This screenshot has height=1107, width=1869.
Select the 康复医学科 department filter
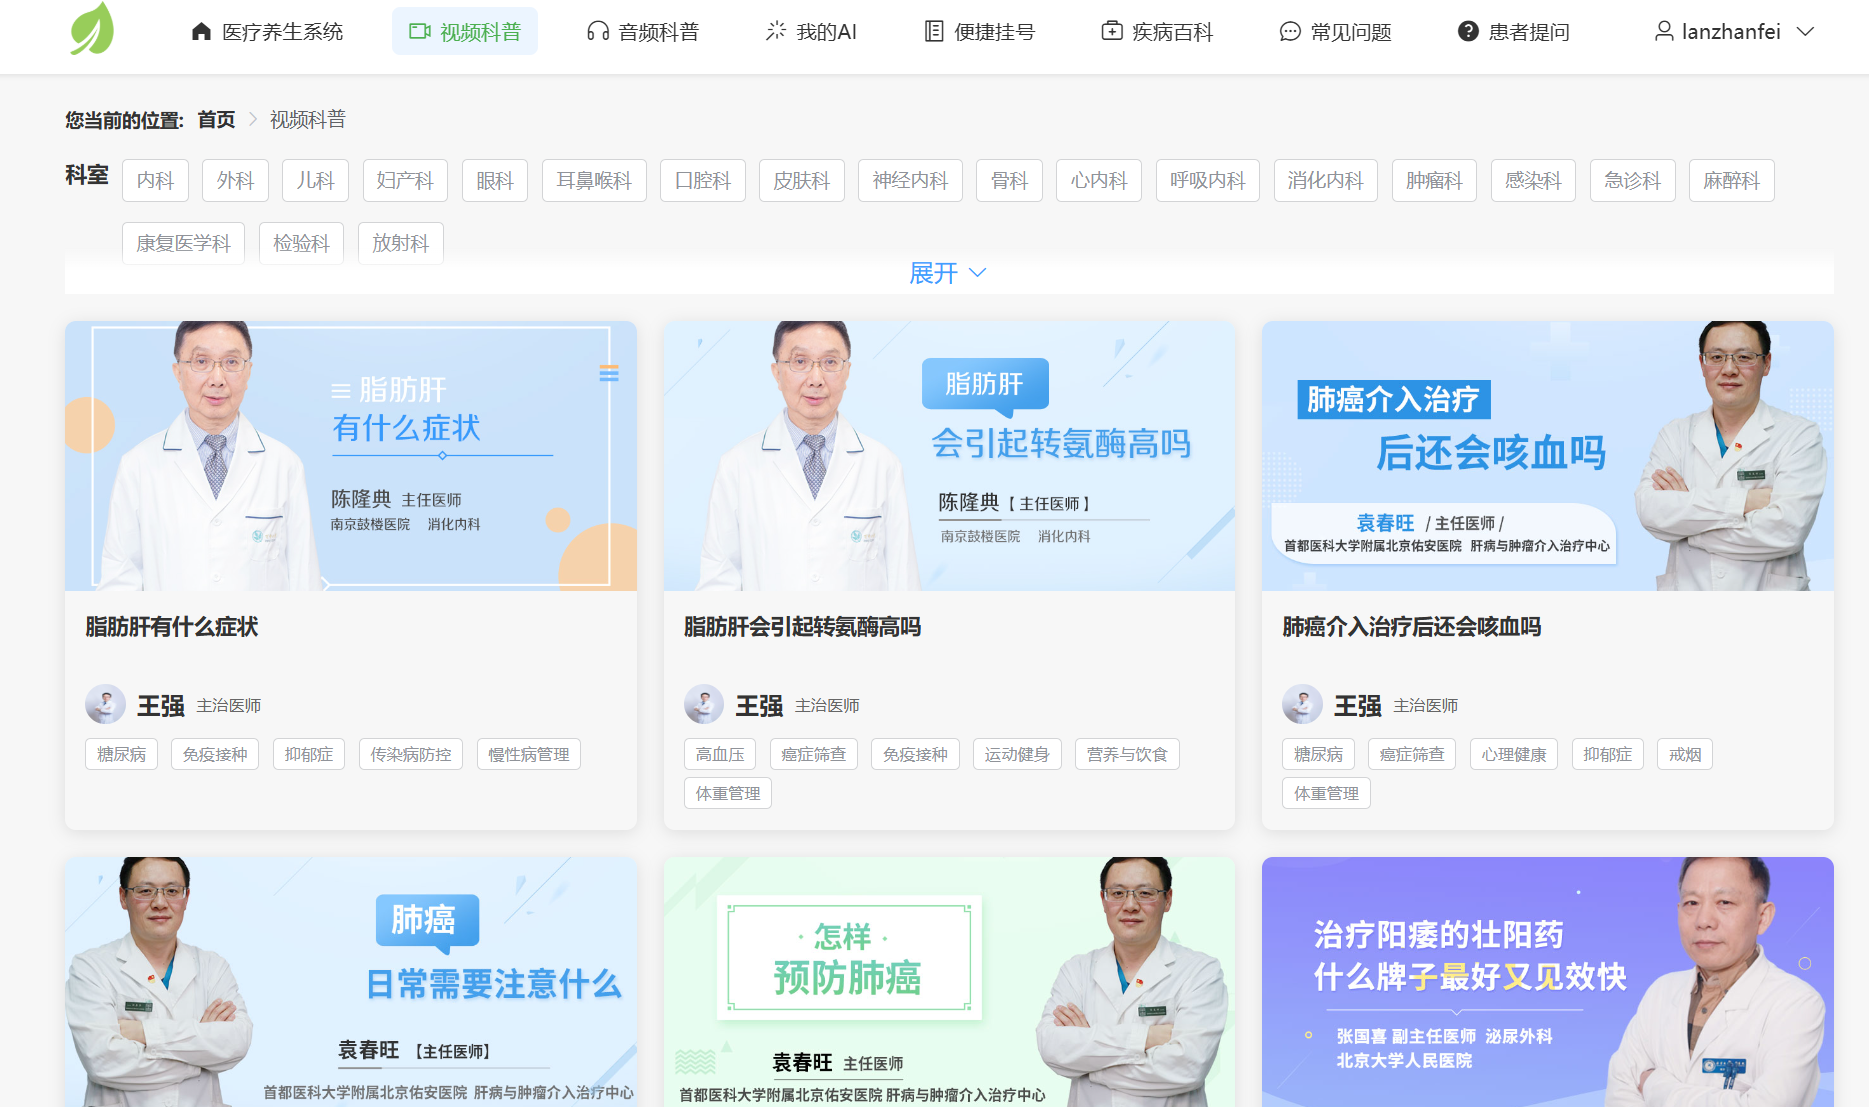(x=183, y=243)
